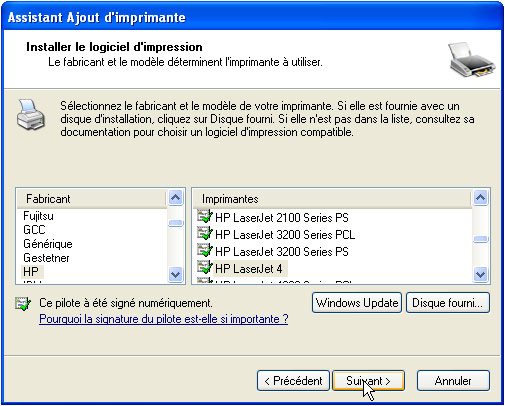This screenshot has width=505, height=406.
Task: Select Fujitsu in the manufacturer list
Action: (x=38, y=216)
